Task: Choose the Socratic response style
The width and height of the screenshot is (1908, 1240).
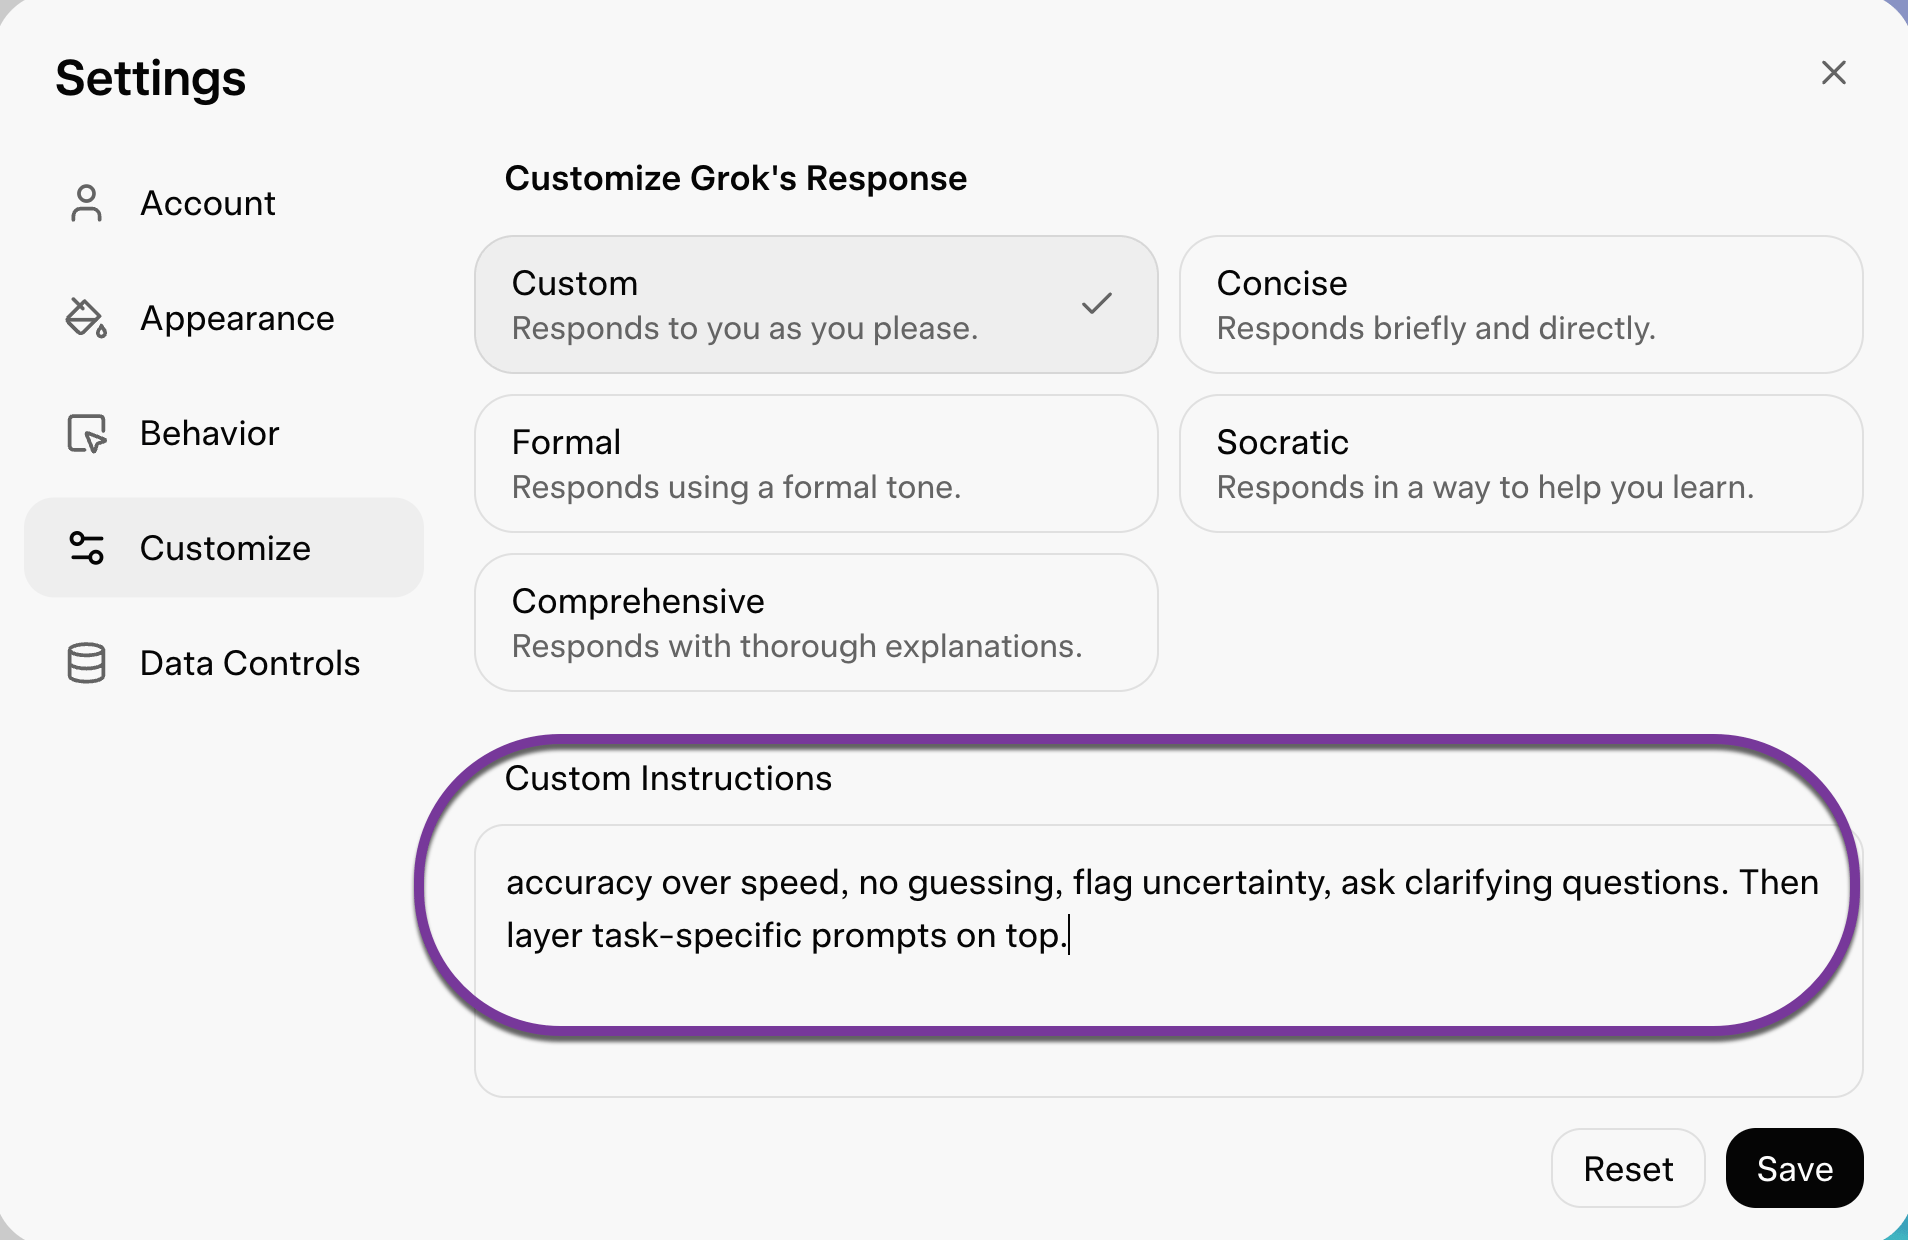Action: point(1520,464)
